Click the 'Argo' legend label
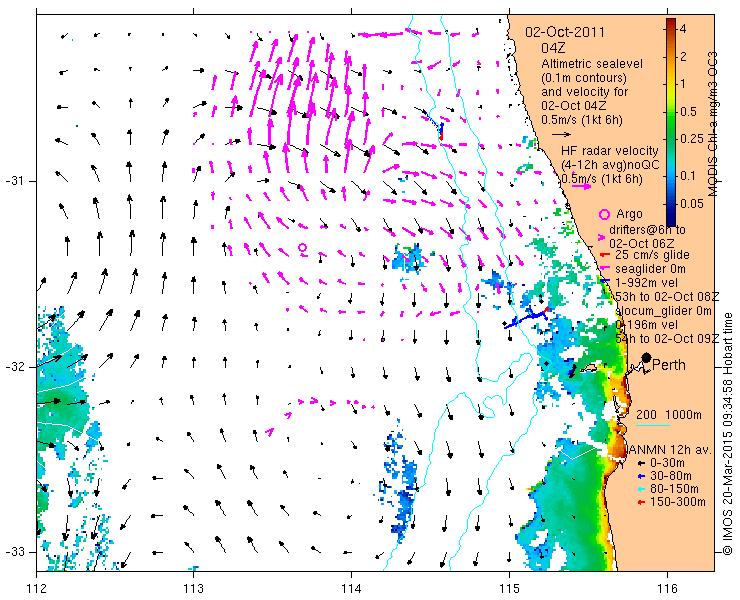The height and width of the screenshot is (600, 740). 629,214
